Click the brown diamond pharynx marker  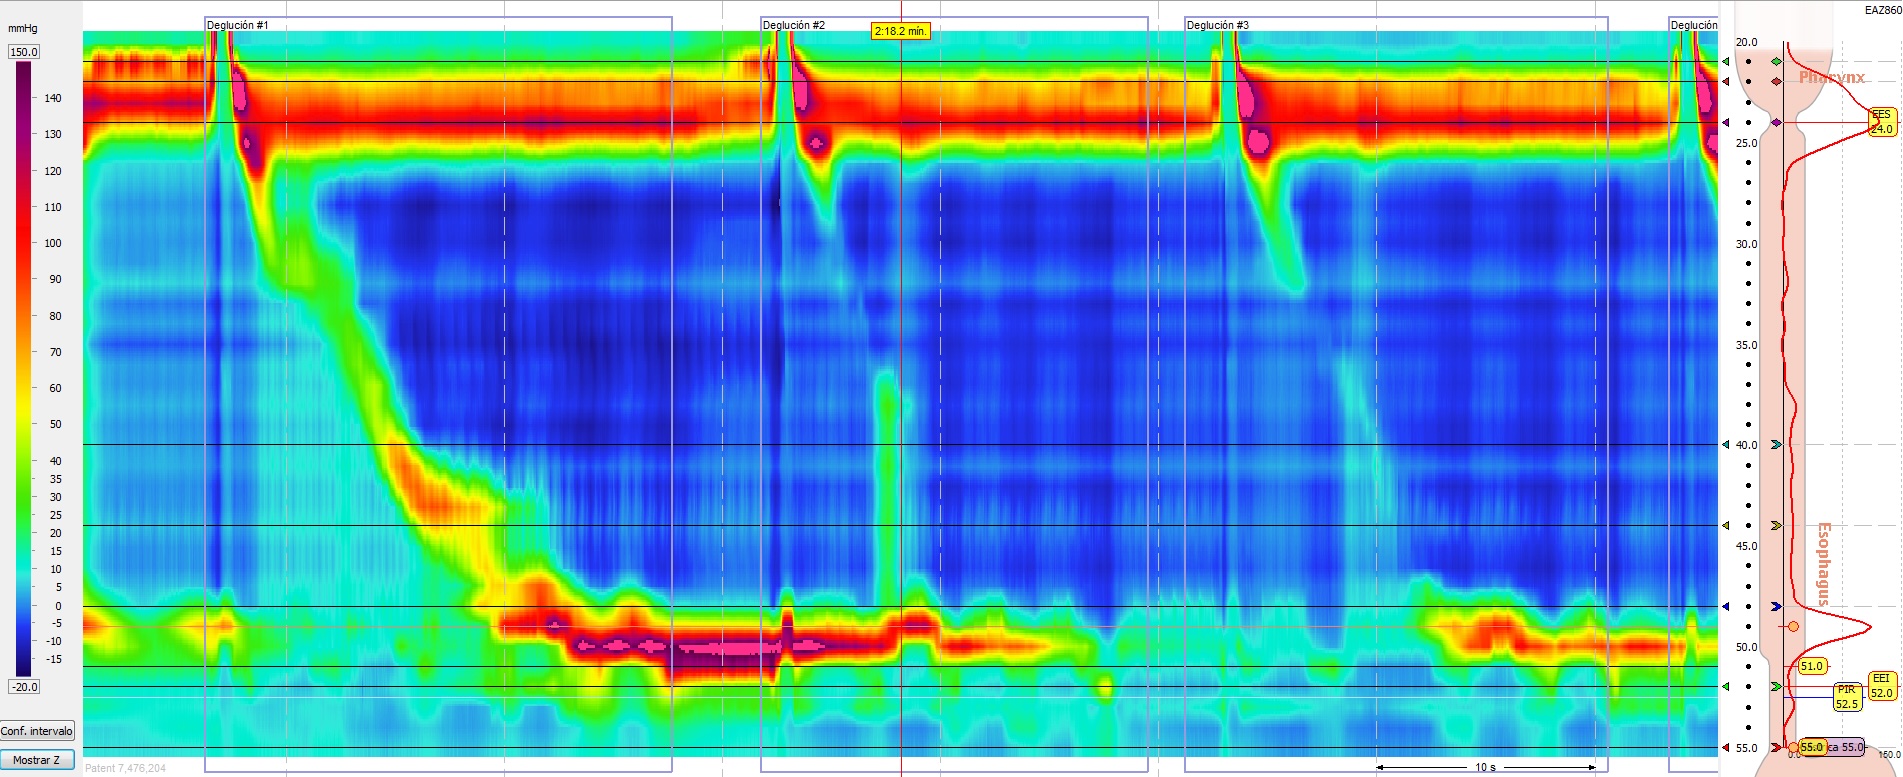(x=1776, y=82)
